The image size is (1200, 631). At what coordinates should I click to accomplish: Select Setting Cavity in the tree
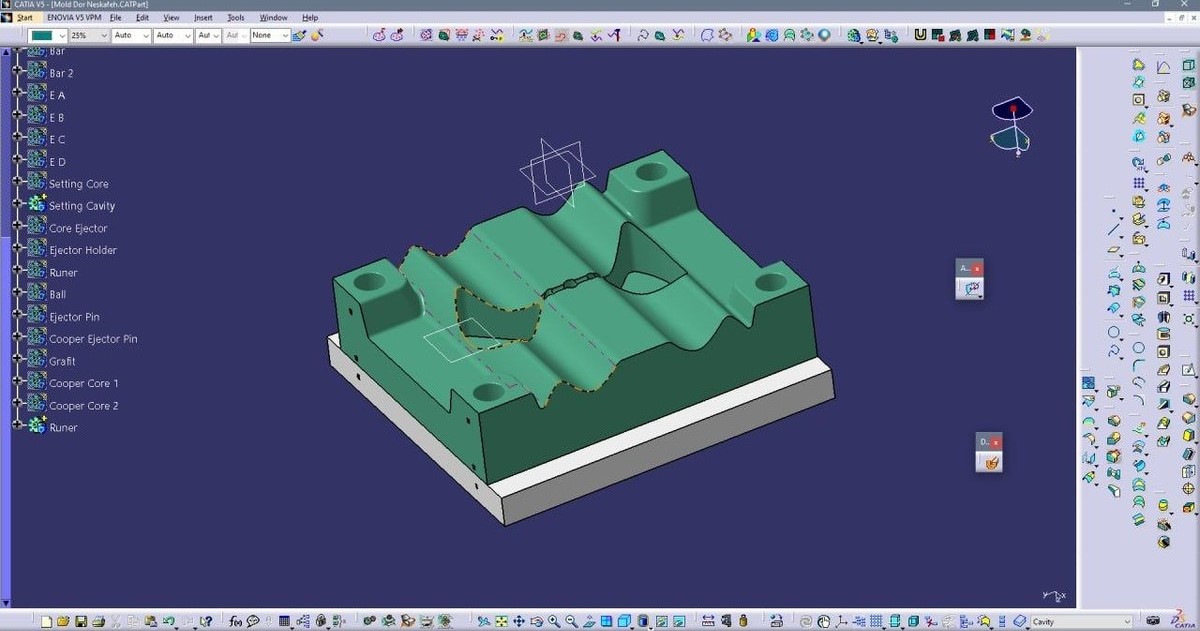pos(82,206)
